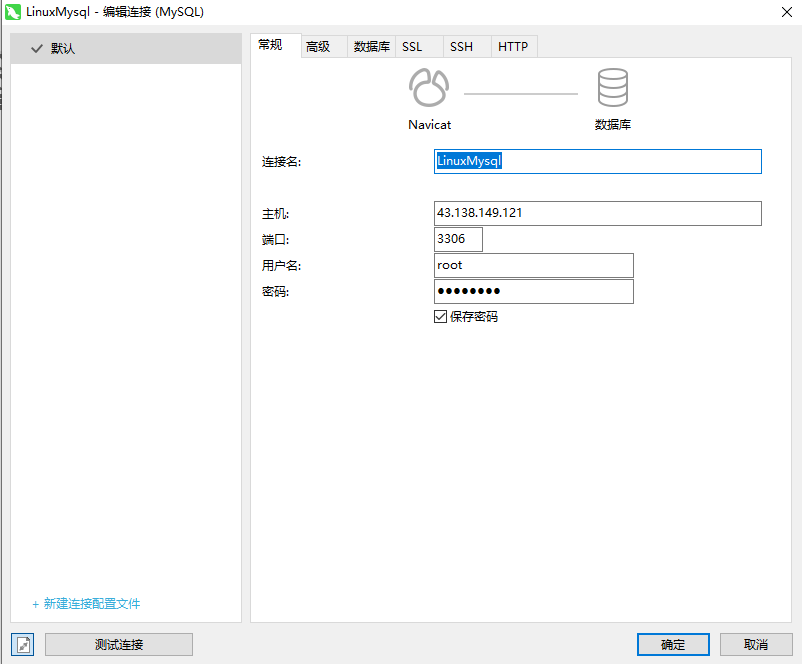
Task: Click the 新建连接配置文件 link
Action: 86,604
